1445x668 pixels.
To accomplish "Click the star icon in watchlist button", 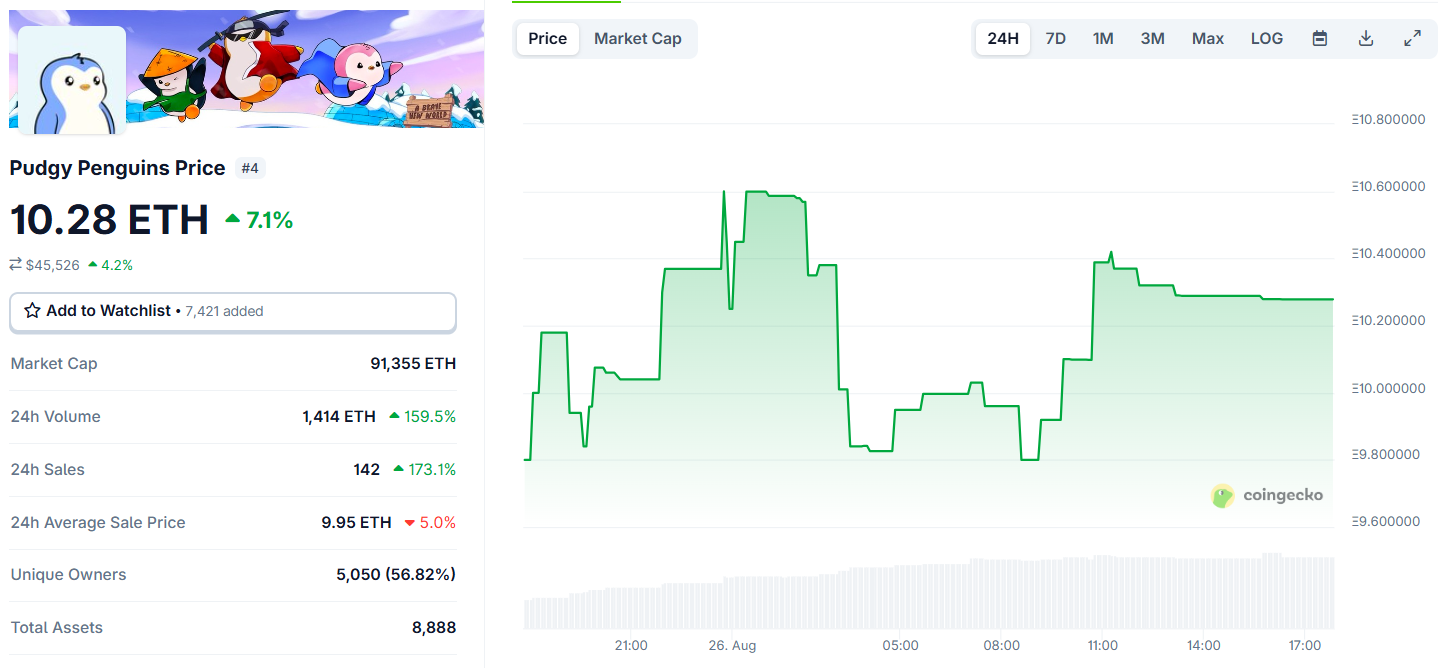I will tap(32, 311).
